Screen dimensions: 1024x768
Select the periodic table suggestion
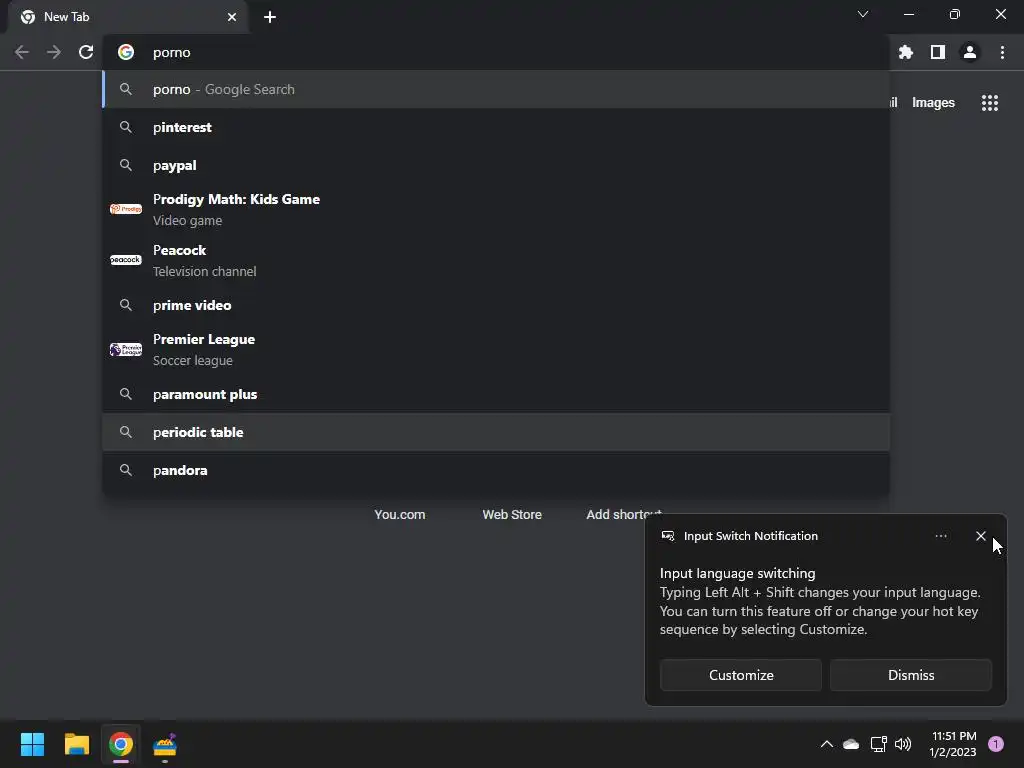496,432
